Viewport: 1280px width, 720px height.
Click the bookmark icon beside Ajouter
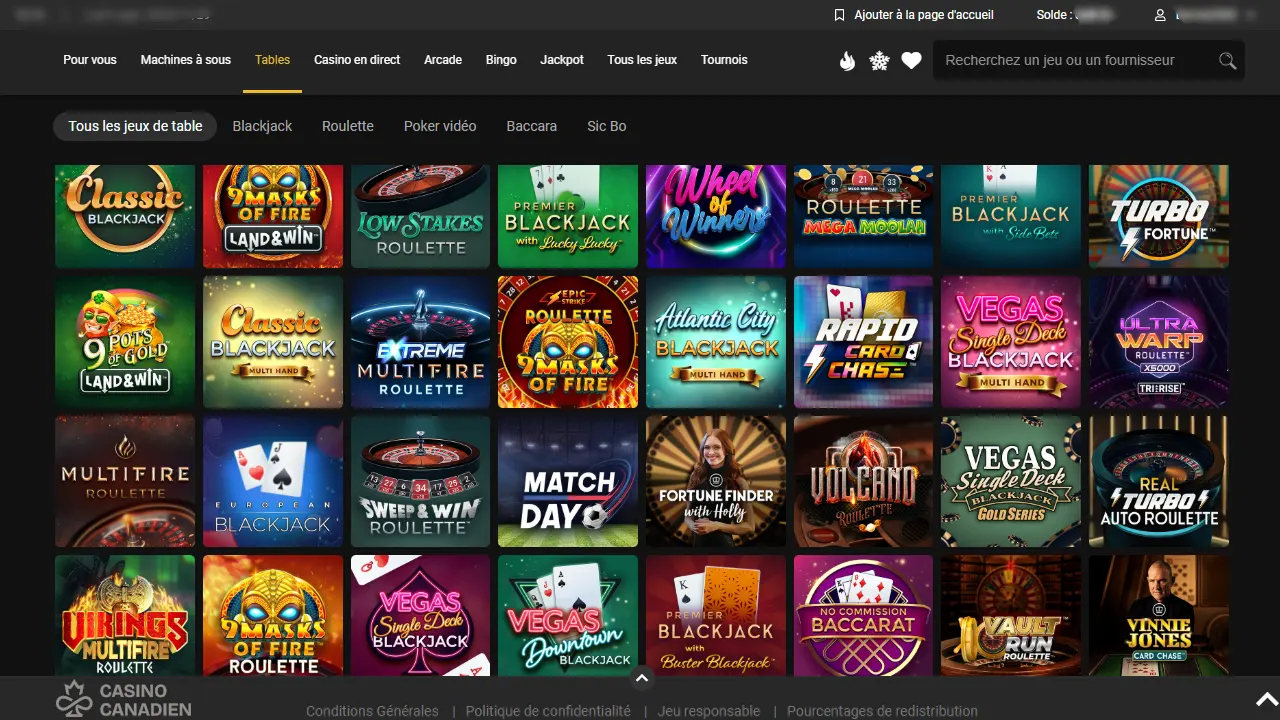click(x=840, y=15)
